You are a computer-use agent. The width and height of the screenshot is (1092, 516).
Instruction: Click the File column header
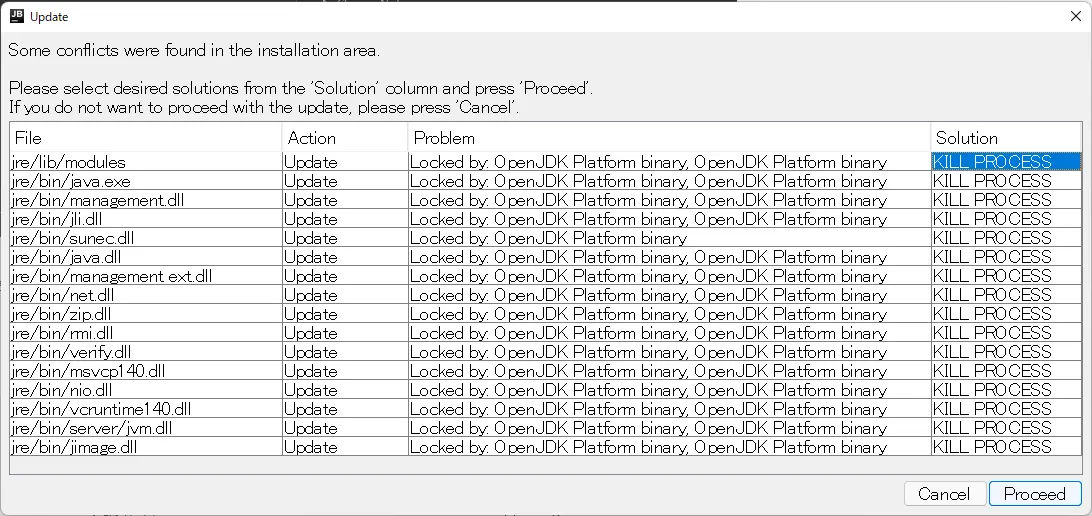click(x=146, y=138)
